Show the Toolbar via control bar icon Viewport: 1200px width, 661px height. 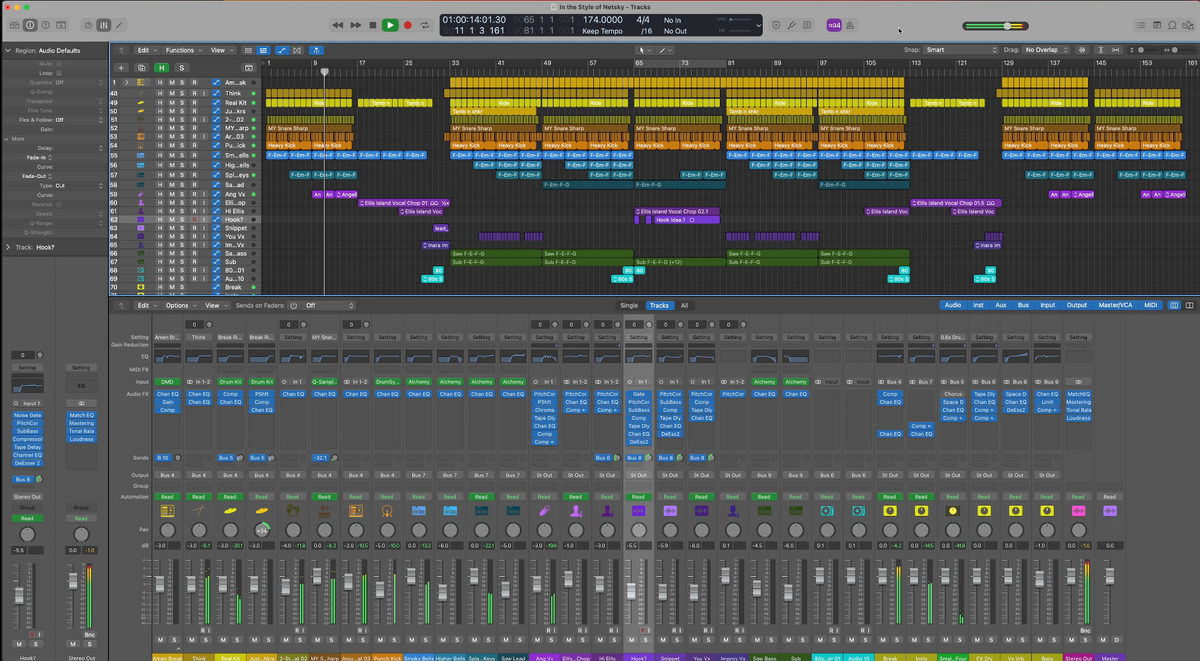(x=63, y=24)
